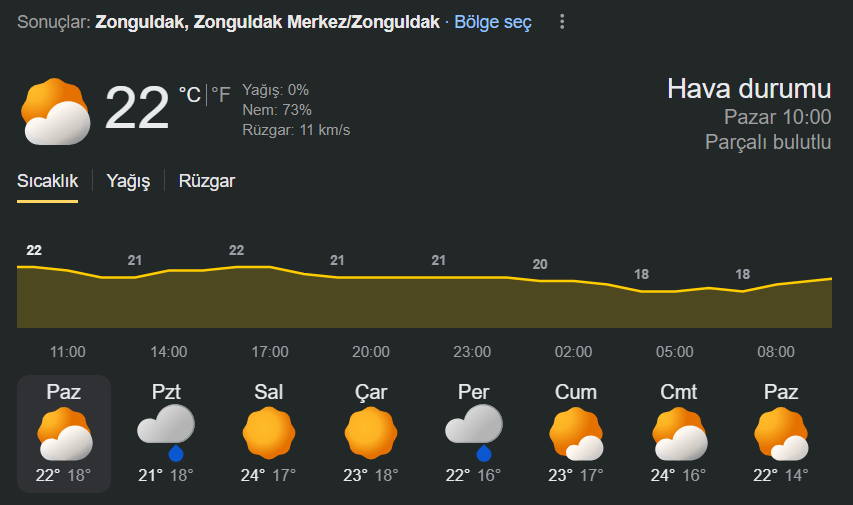The width and height of the screenshot is (853, 505).
Task: Switch to the Rüzgar tab
Action: 207,181
